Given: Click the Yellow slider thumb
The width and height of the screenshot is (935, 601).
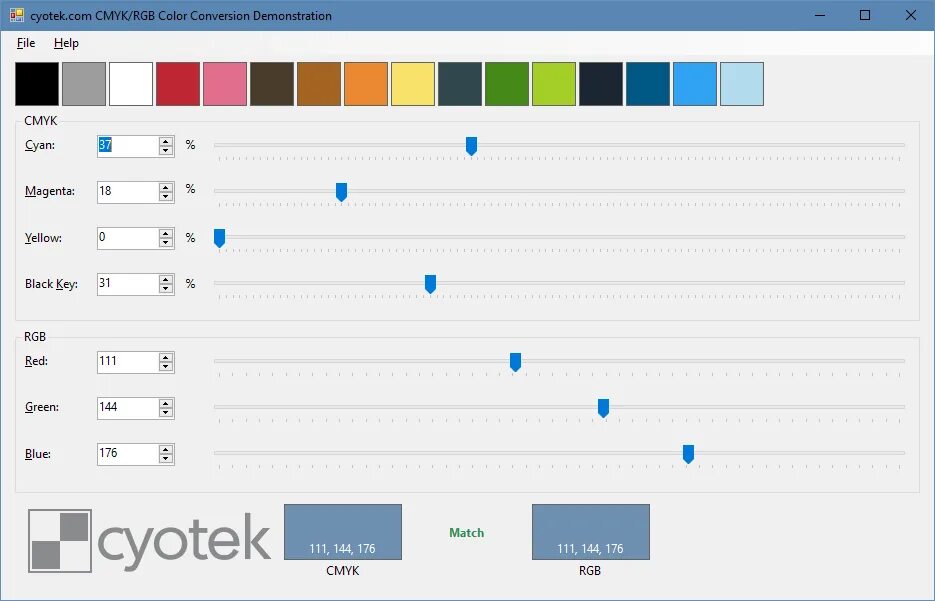Looking at the screenshot, I should click(x=219, y=238).
